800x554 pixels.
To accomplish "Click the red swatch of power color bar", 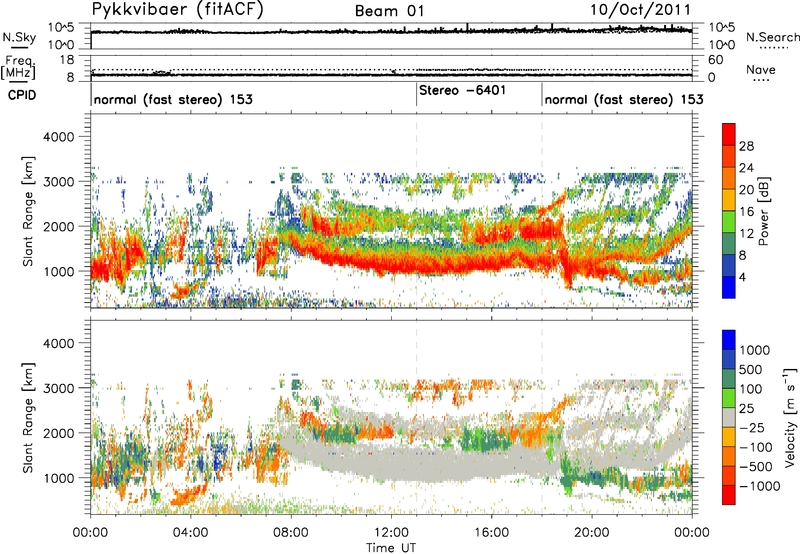I will click(x=729, y=134).
